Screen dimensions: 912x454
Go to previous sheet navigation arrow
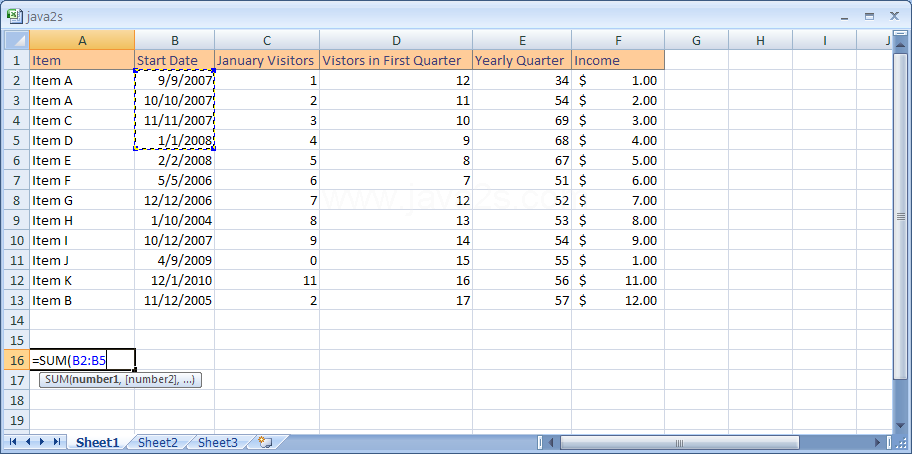tap(27, 442)
